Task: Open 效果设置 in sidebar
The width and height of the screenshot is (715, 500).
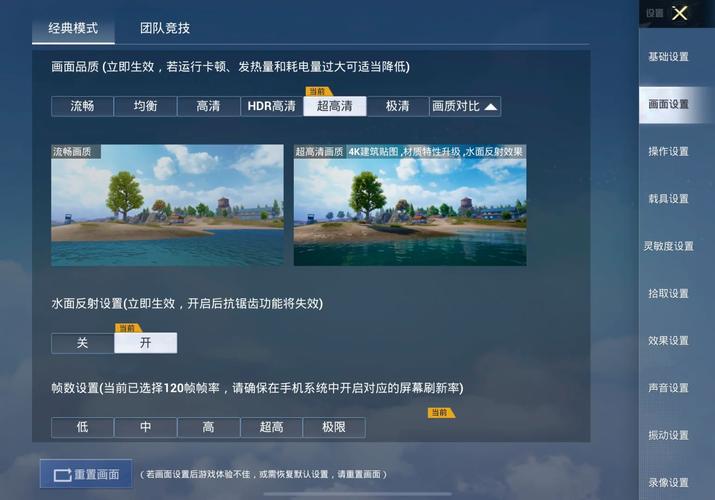Action: click(x=668, y=341)
